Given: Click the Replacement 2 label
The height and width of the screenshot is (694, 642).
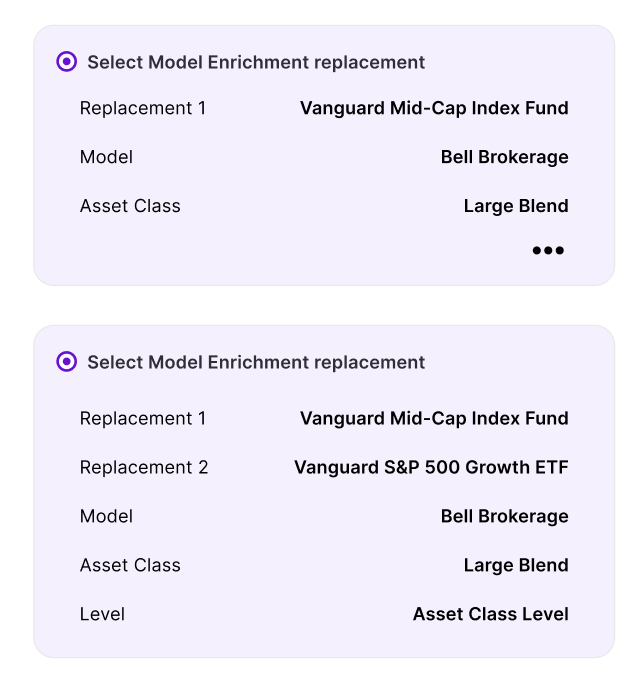Looking at the screenshot, I should click(x=144, y=467).
